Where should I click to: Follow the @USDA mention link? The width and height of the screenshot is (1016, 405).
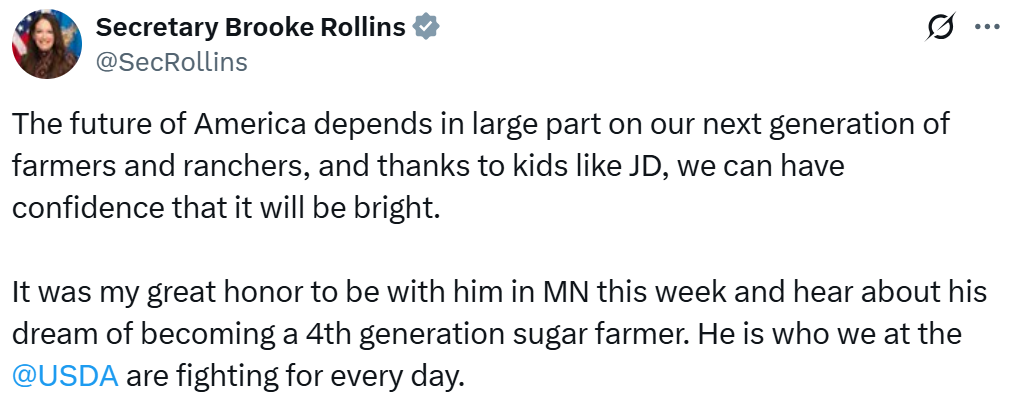66,376
